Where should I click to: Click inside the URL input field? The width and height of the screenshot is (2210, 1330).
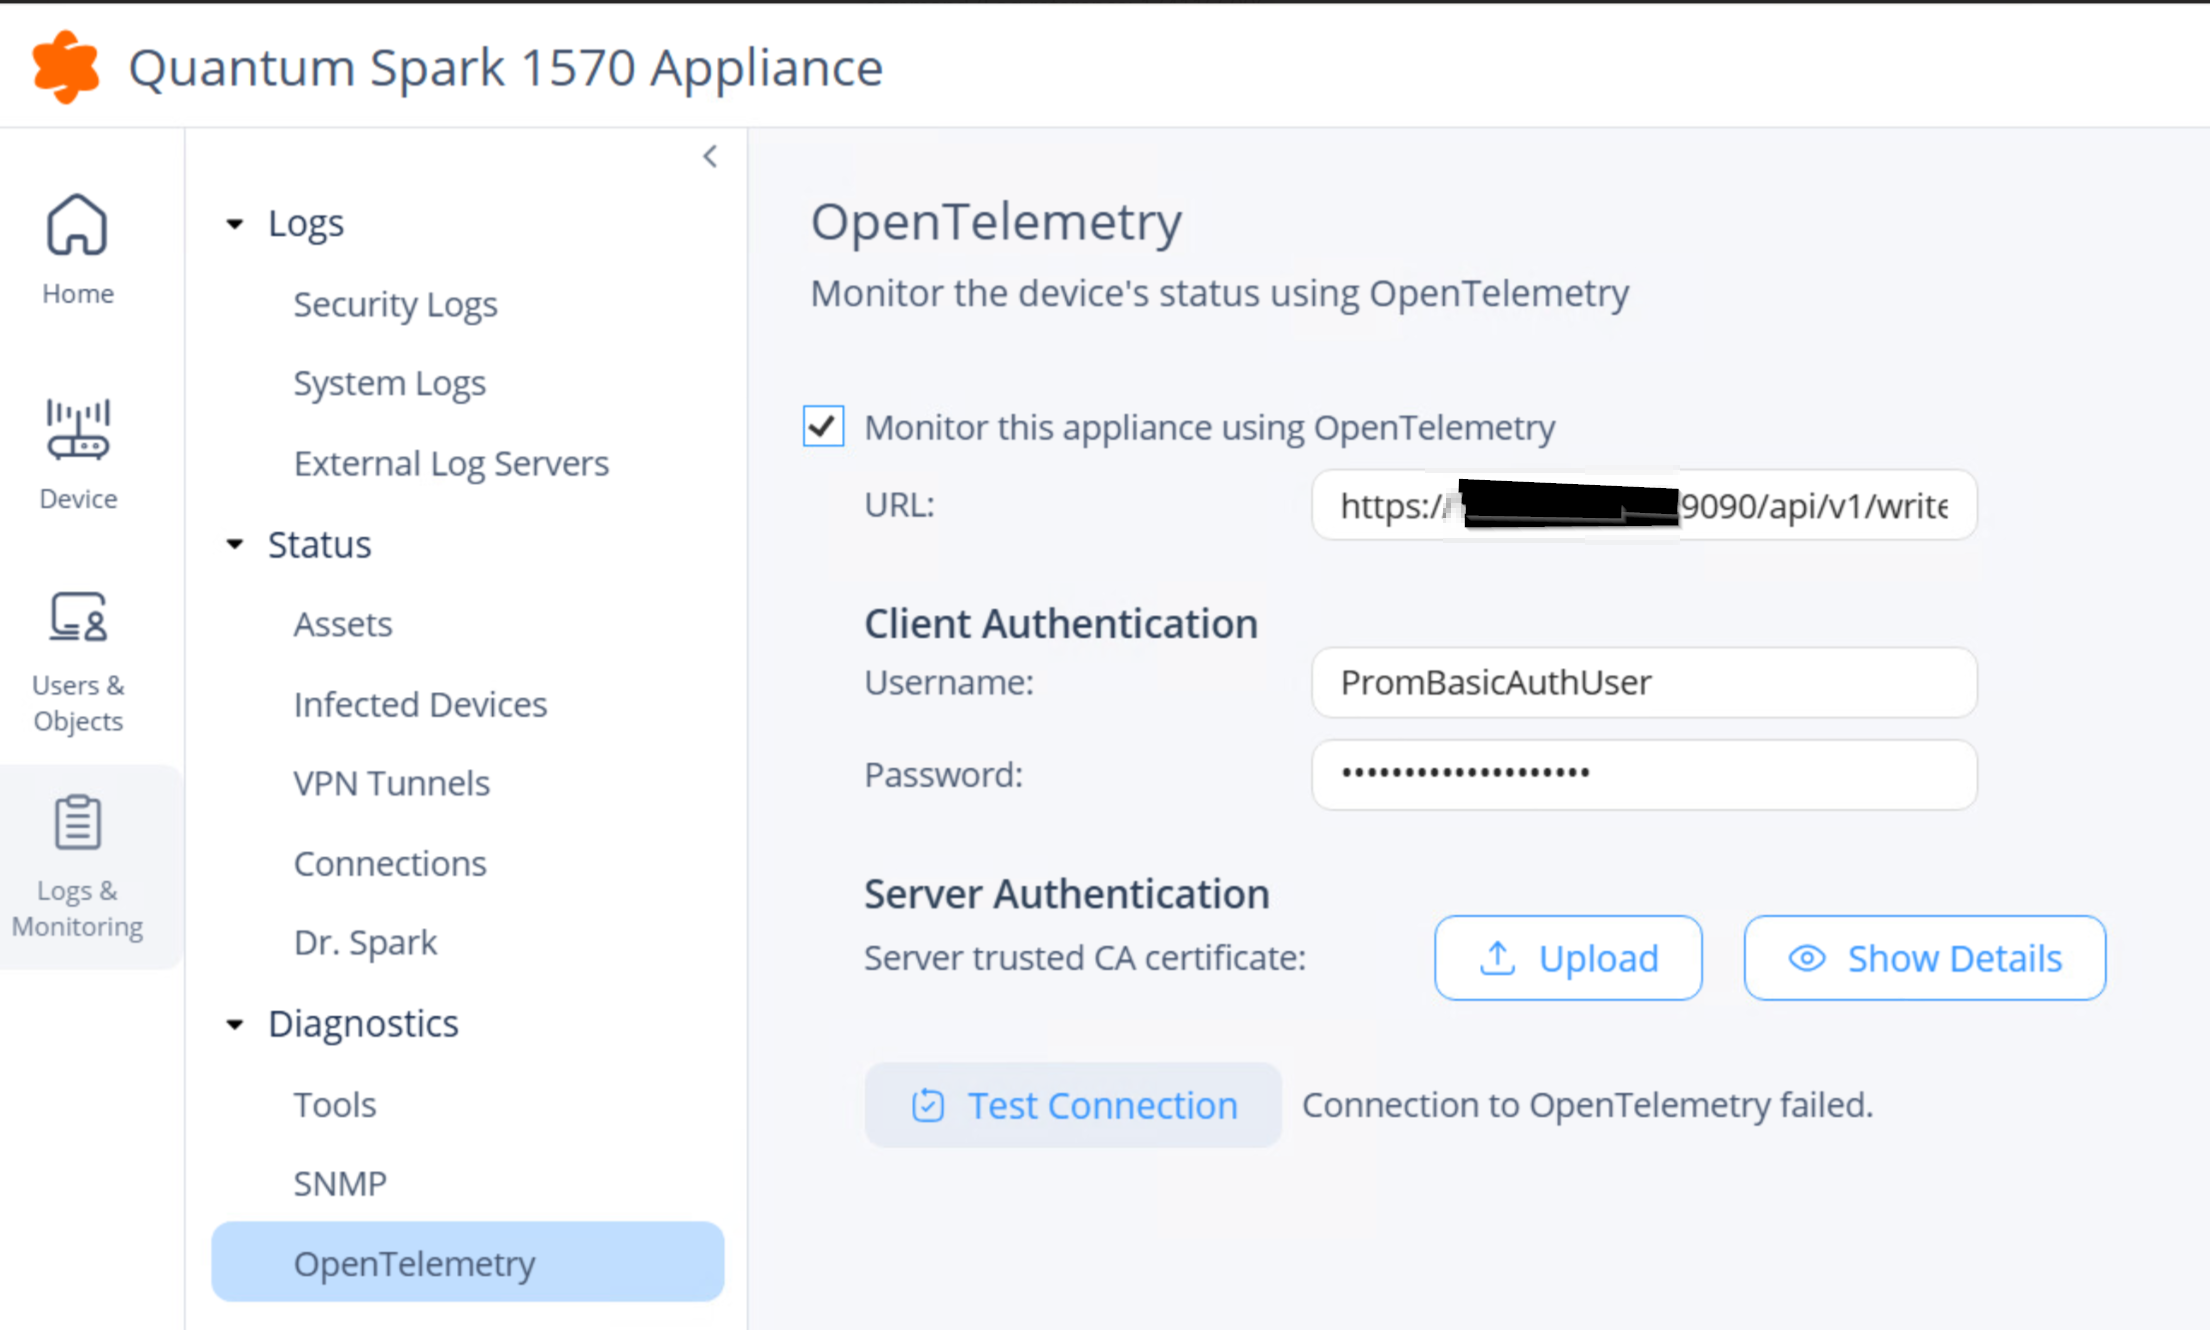coord(1644,505)
